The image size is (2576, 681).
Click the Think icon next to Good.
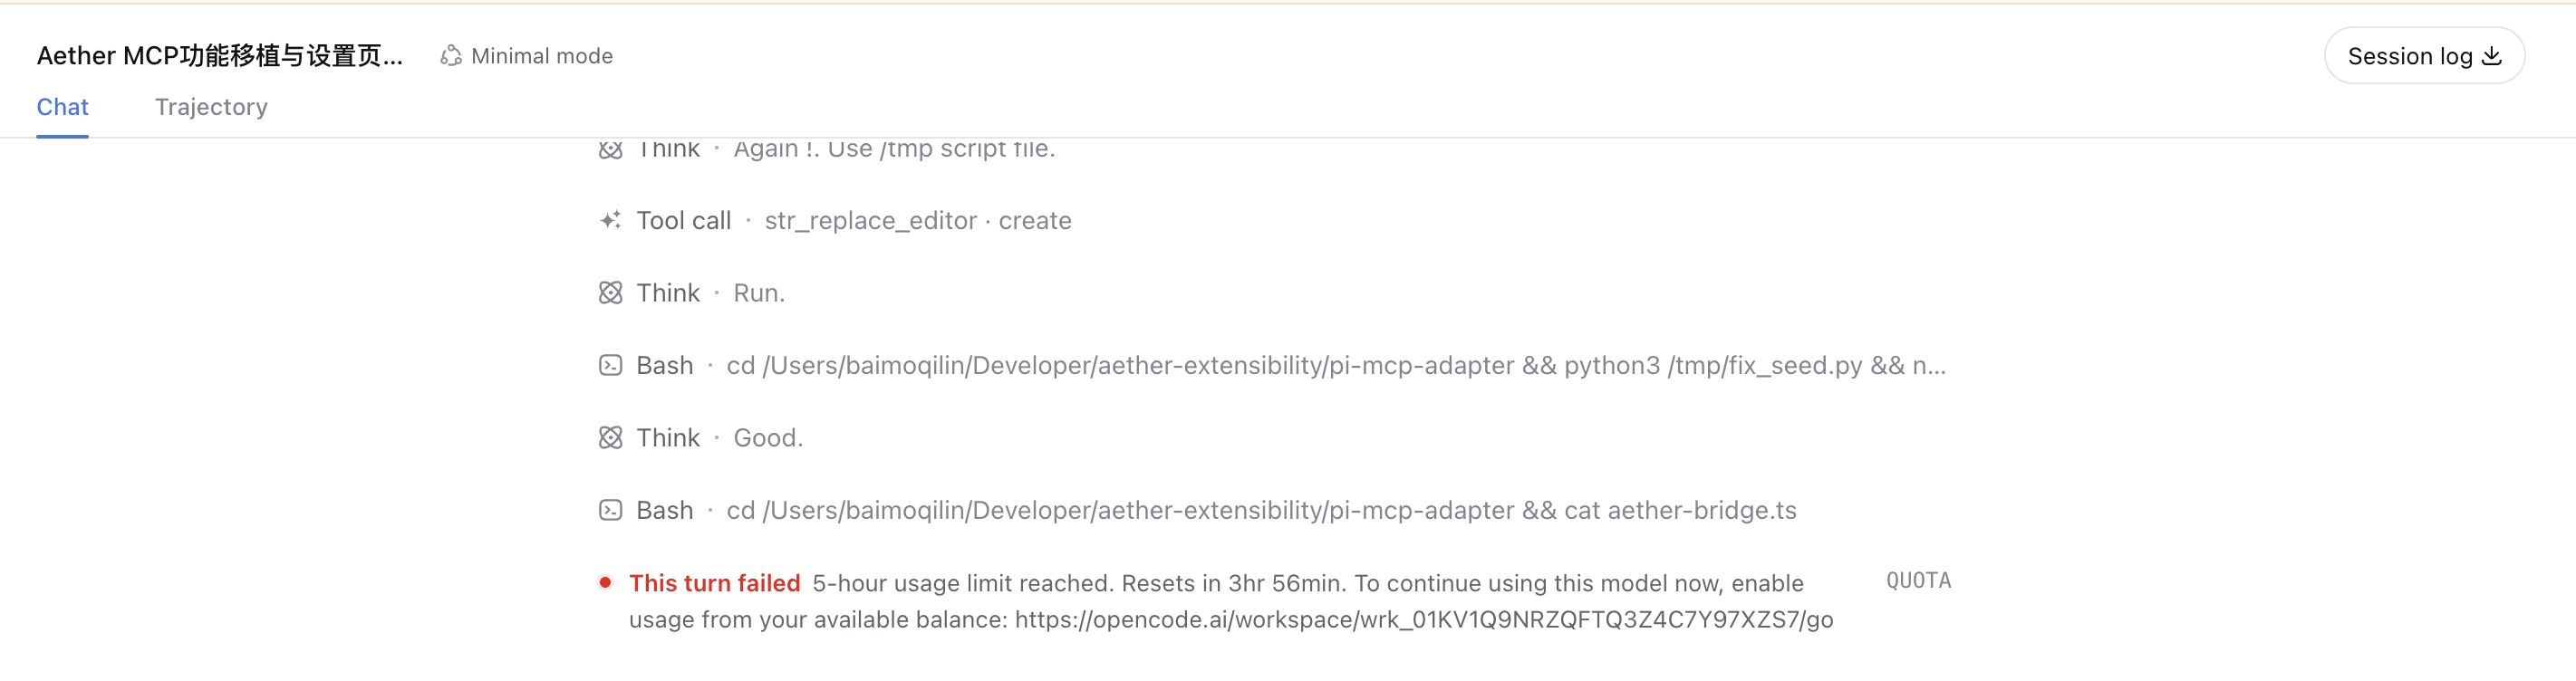[610, 438]
